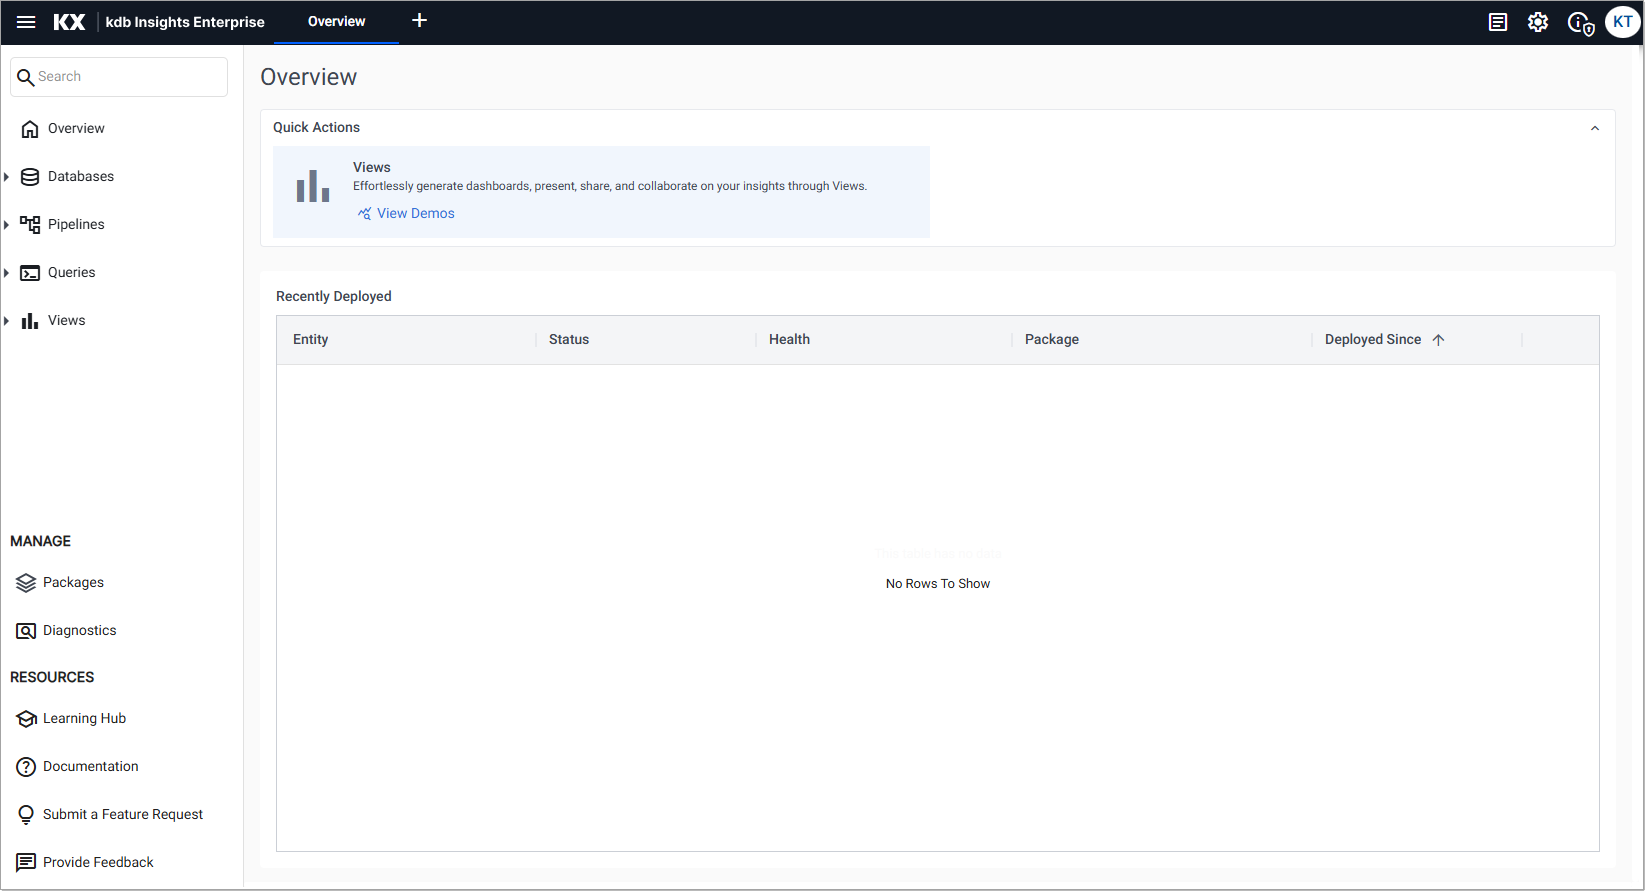1647x893 pixels.
Task: Click the Views bar chart icon in Quick Actions
Action: (x=313, y=187)
